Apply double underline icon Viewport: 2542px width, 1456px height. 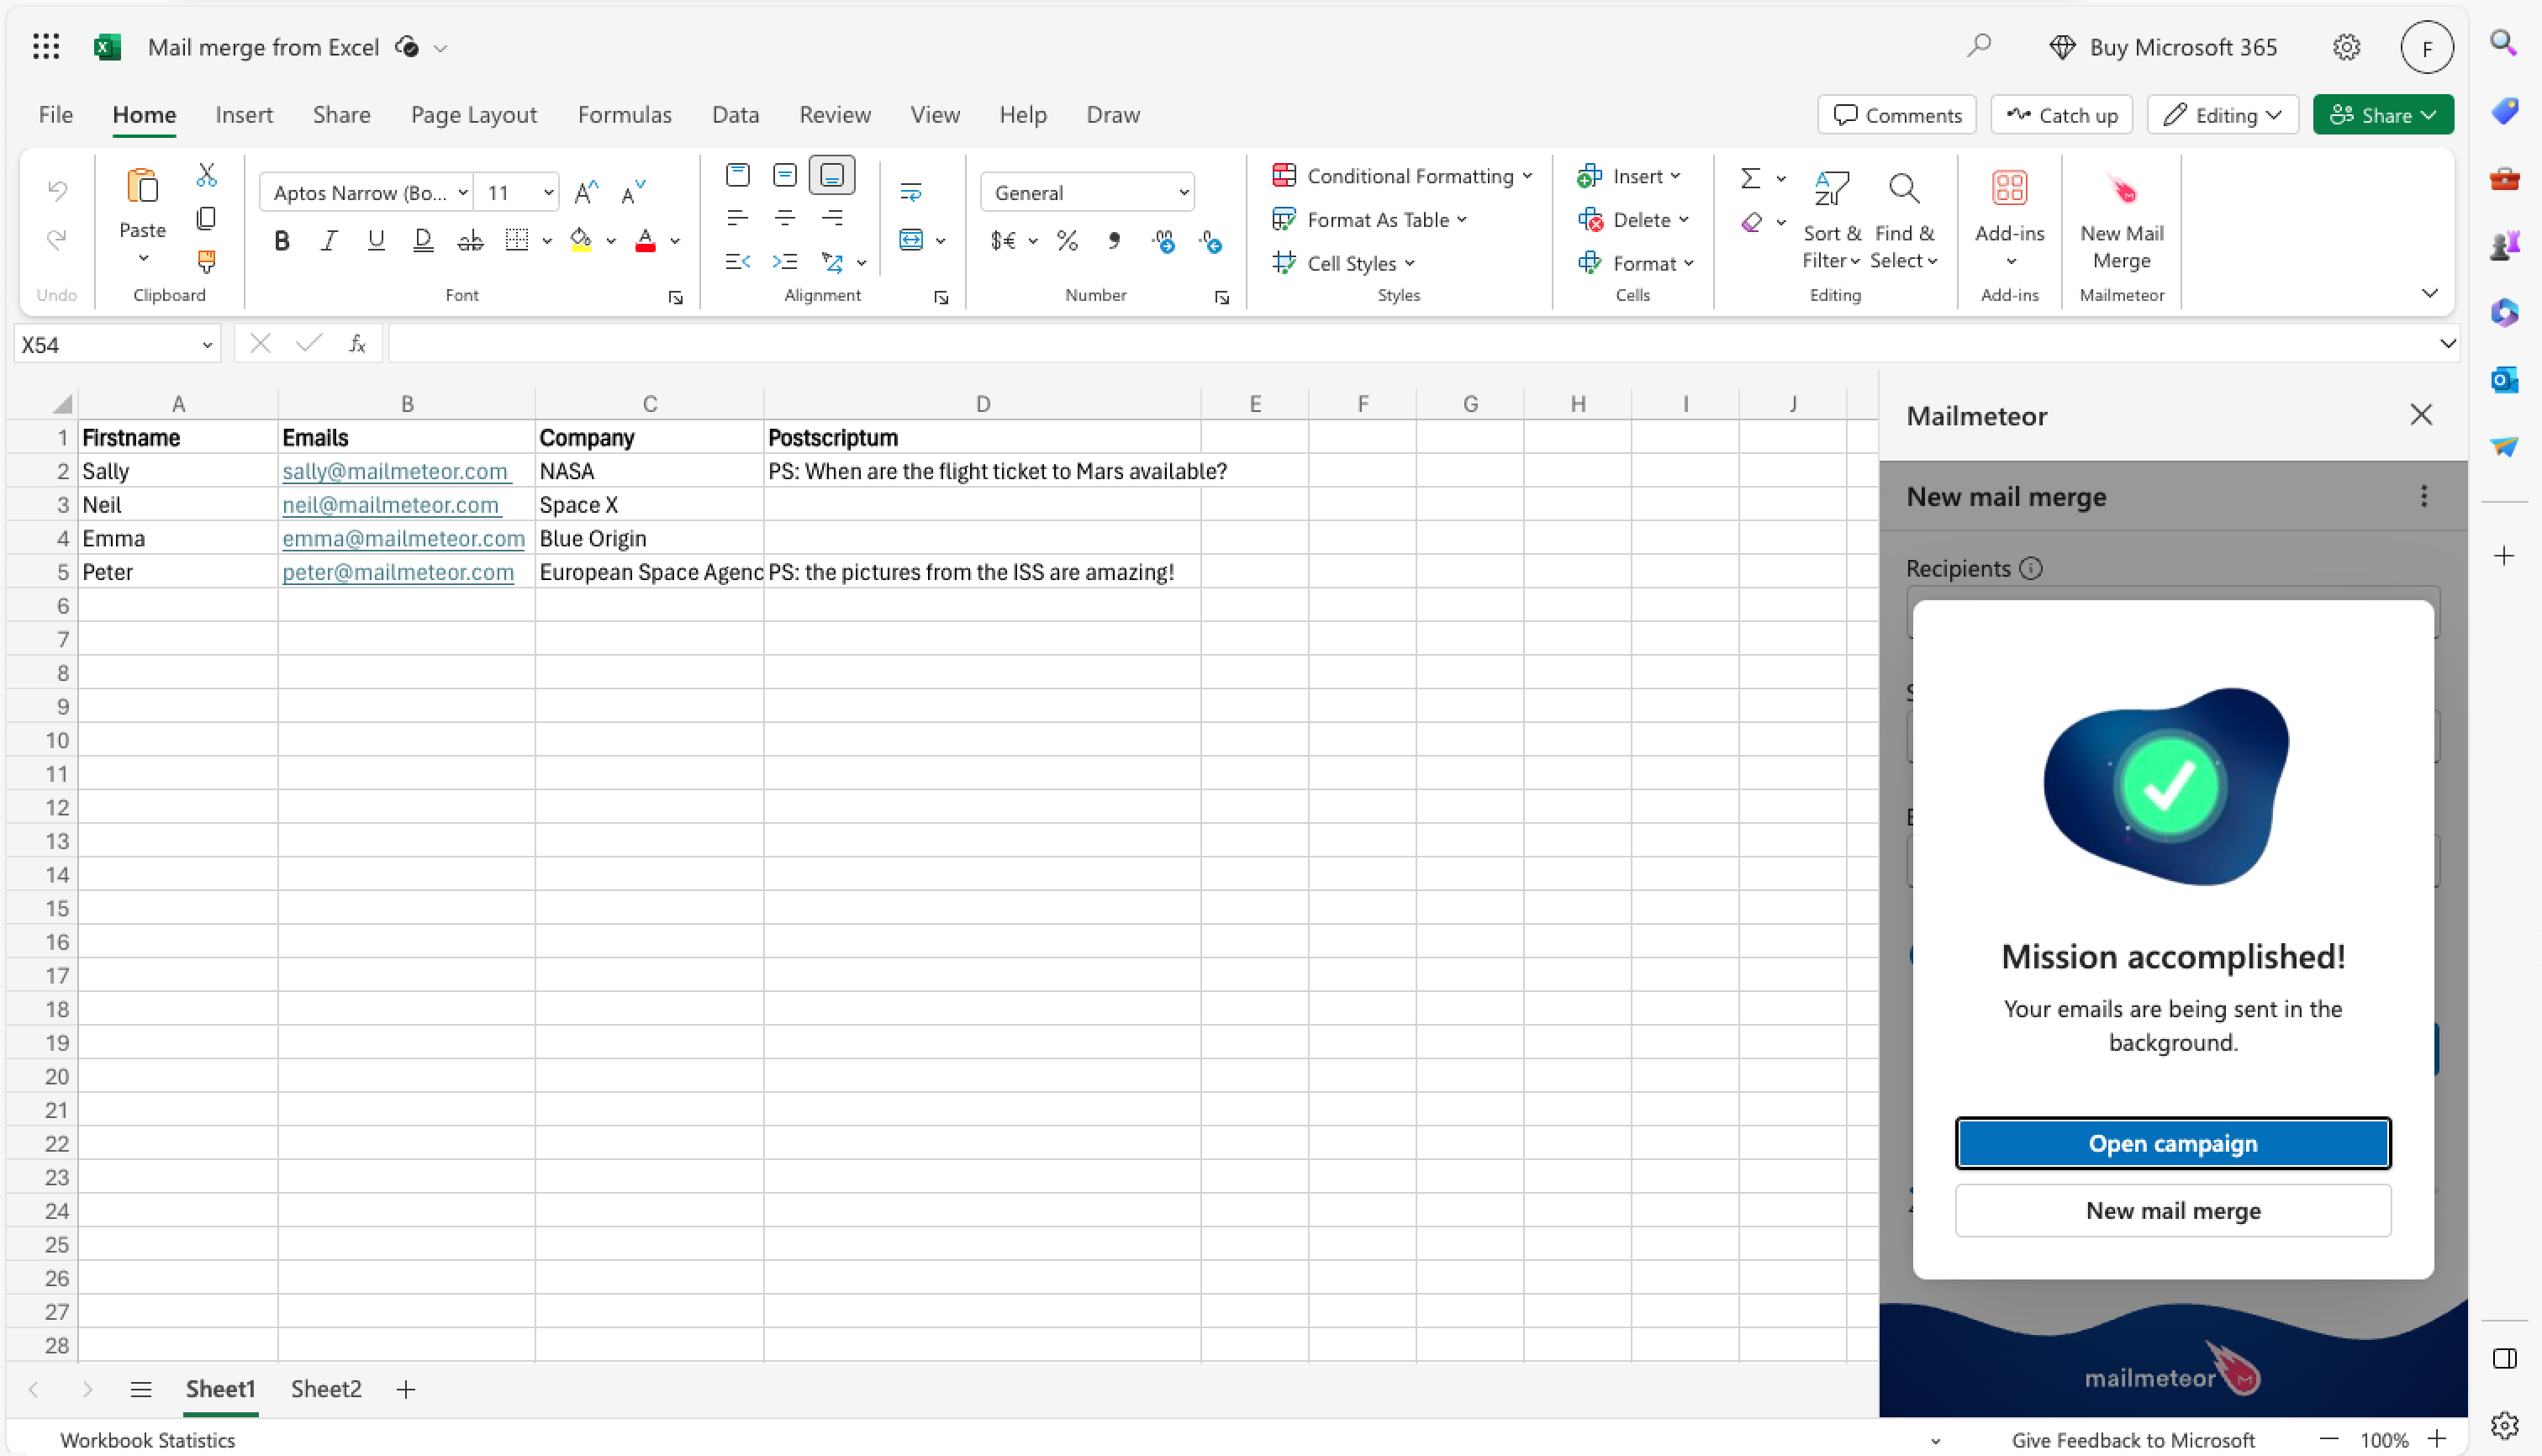point(423,240)
